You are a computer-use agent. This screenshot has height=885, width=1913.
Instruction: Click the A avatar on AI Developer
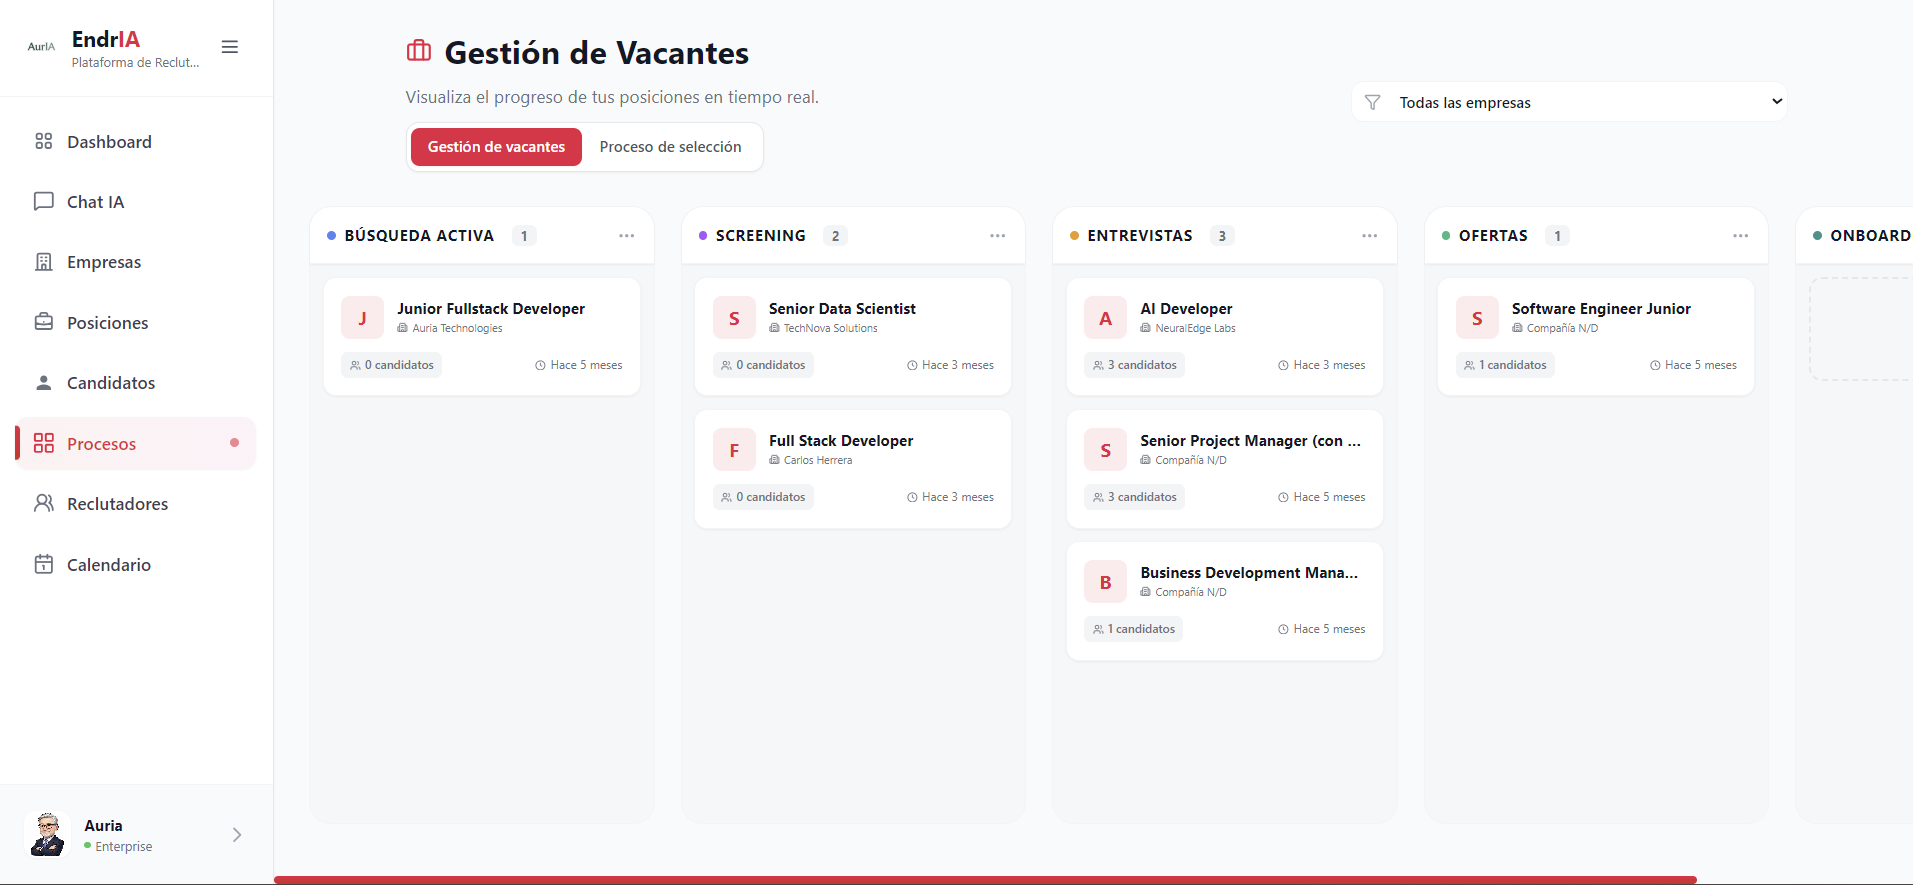pos(1105,318)
